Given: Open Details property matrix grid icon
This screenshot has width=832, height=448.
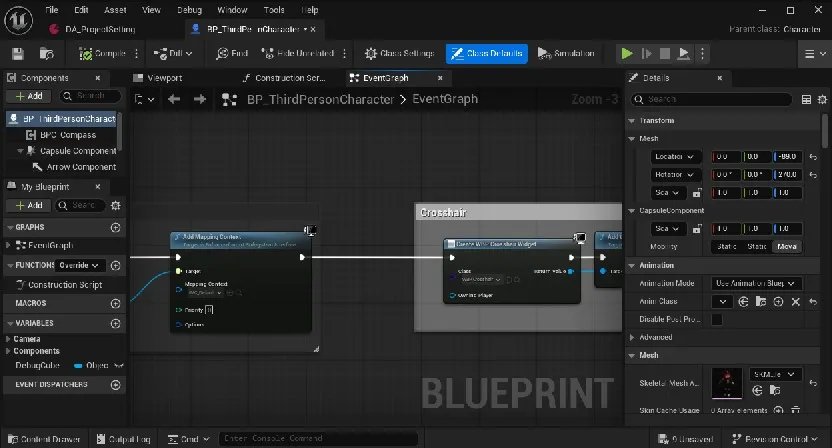Looking at the screenshot, I should 806,99.
